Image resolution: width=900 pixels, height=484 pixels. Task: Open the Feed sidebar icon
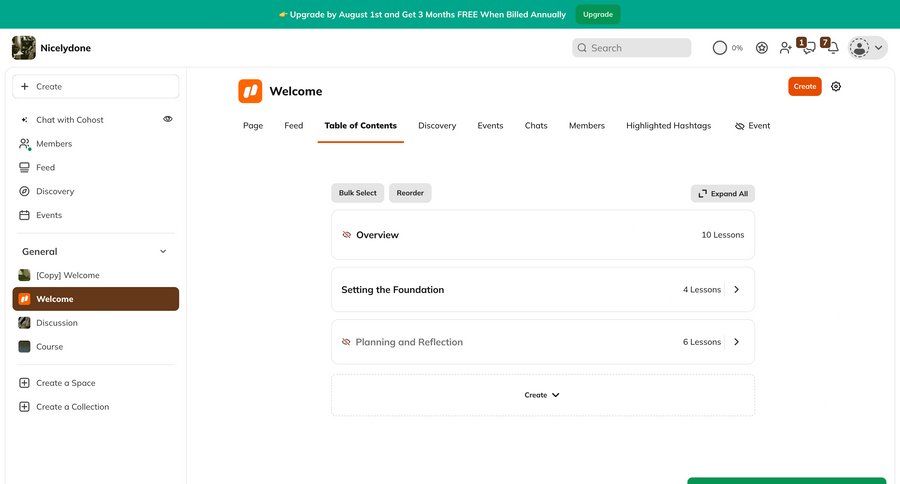click(x=24, y=168)
